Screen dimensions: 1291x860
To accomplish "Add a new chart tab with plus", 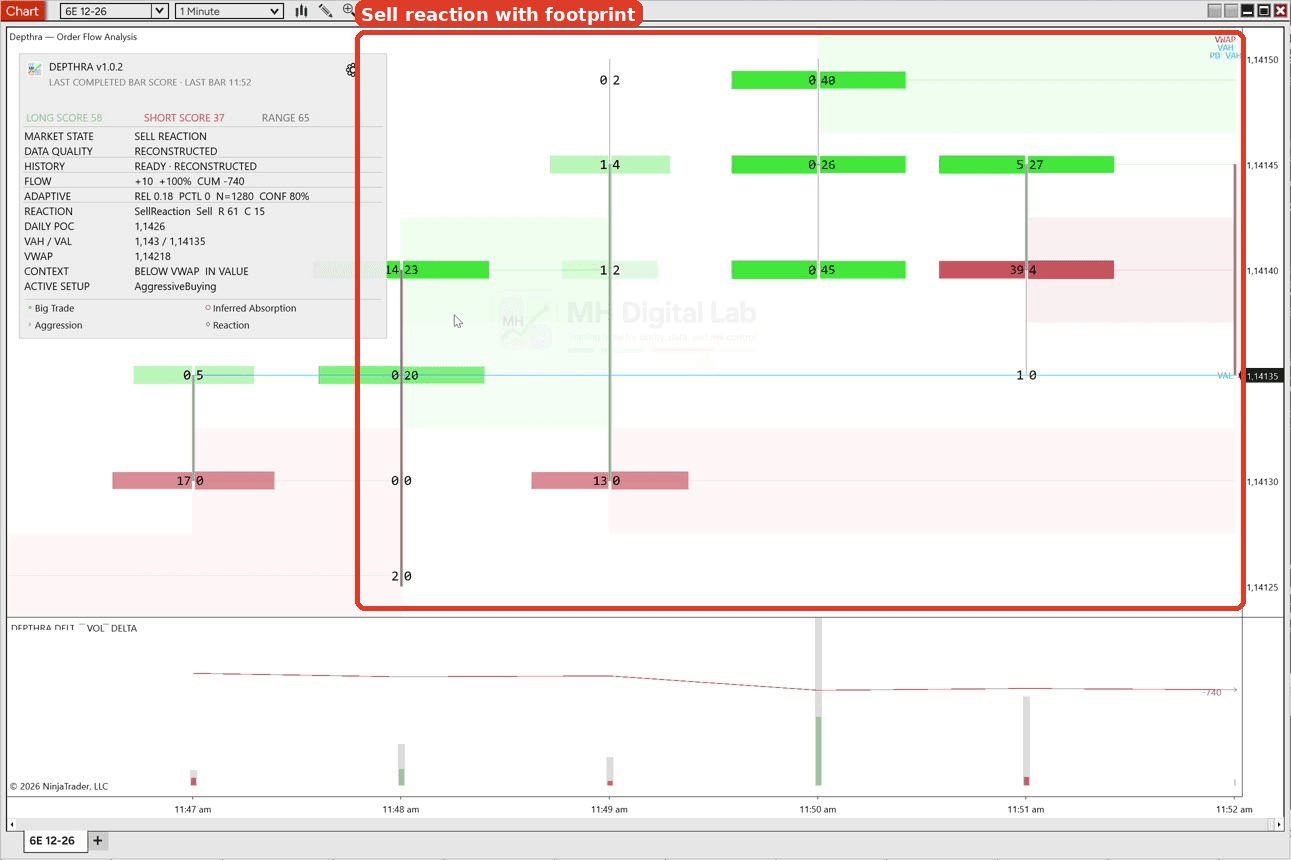I will click(98, 841).
